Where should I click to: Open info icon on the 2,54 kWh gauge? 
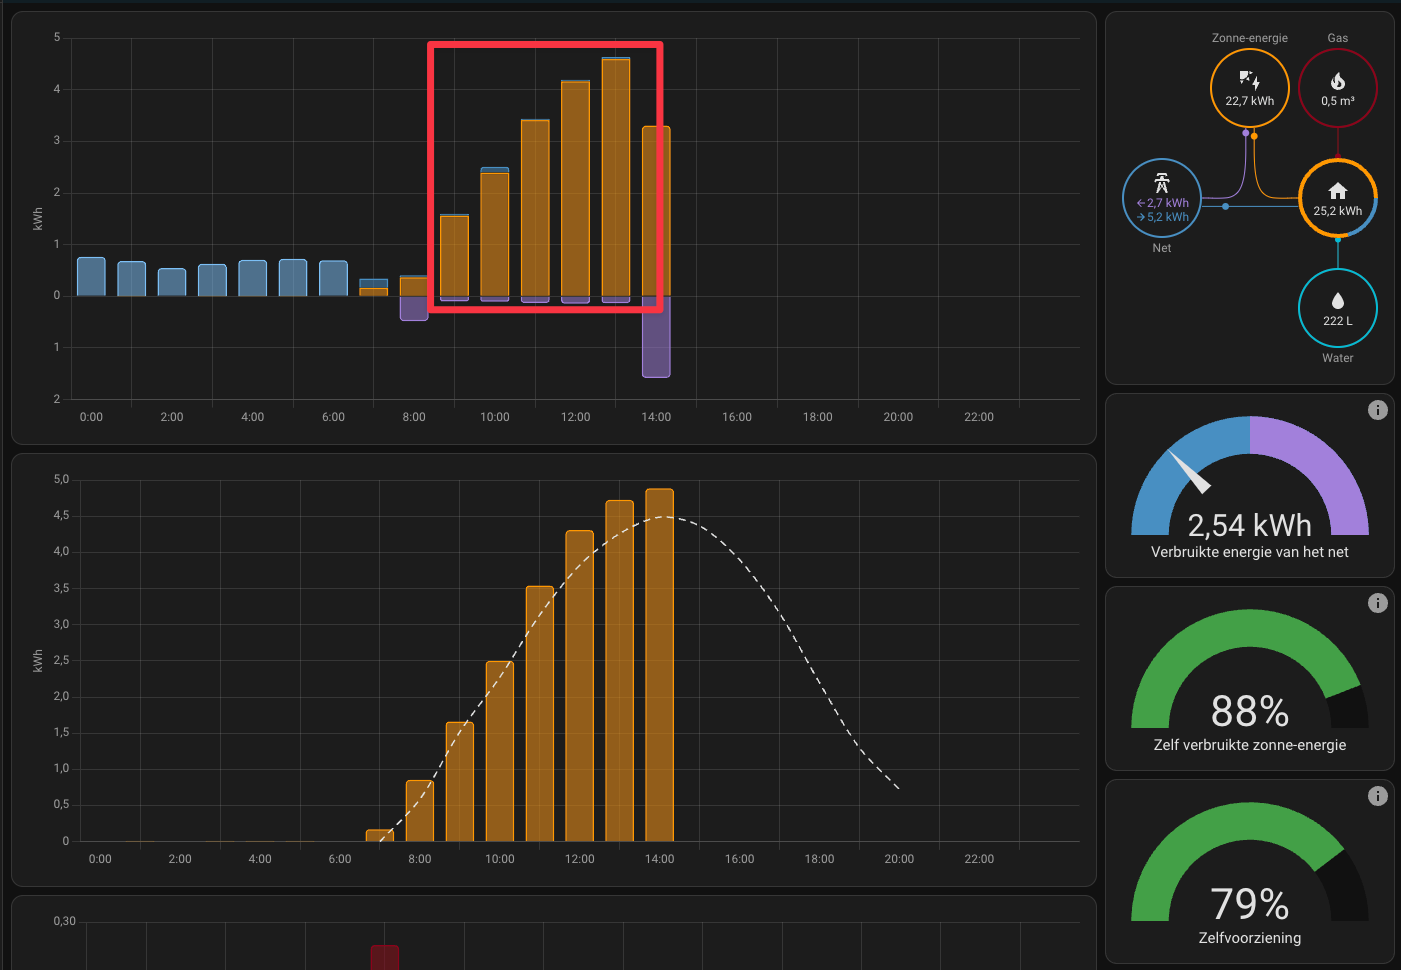[x=1377, y=410]
